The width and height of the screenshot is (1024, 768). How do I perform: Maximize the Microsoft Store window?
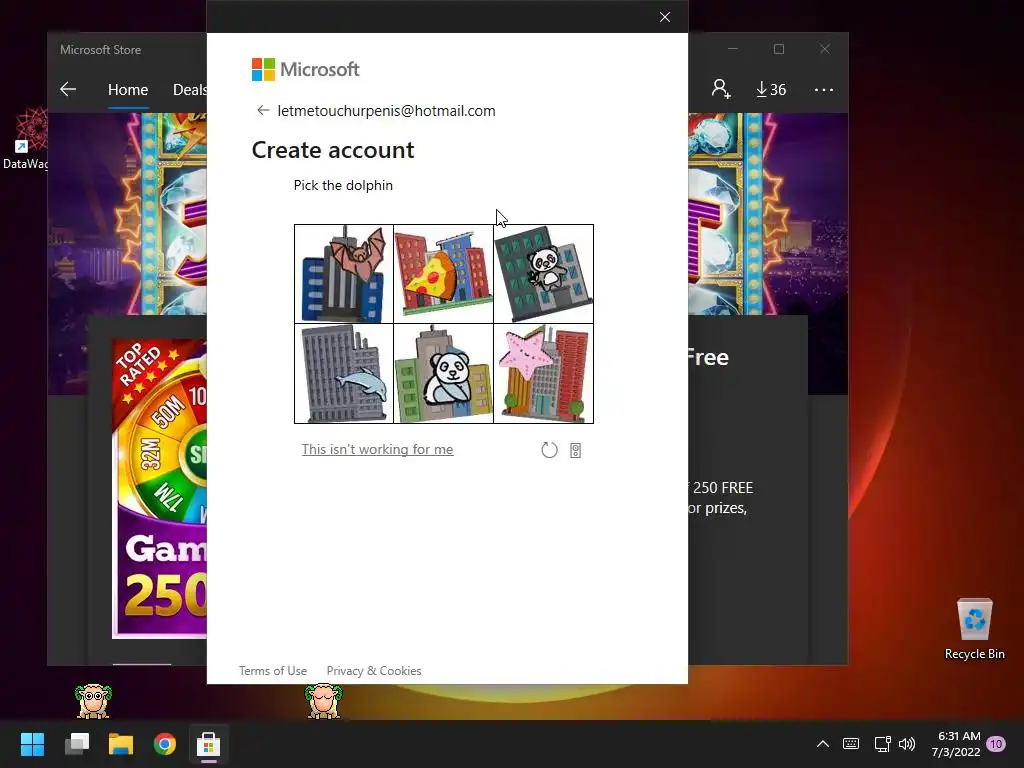pyautogui.click(x=778, y=49)
